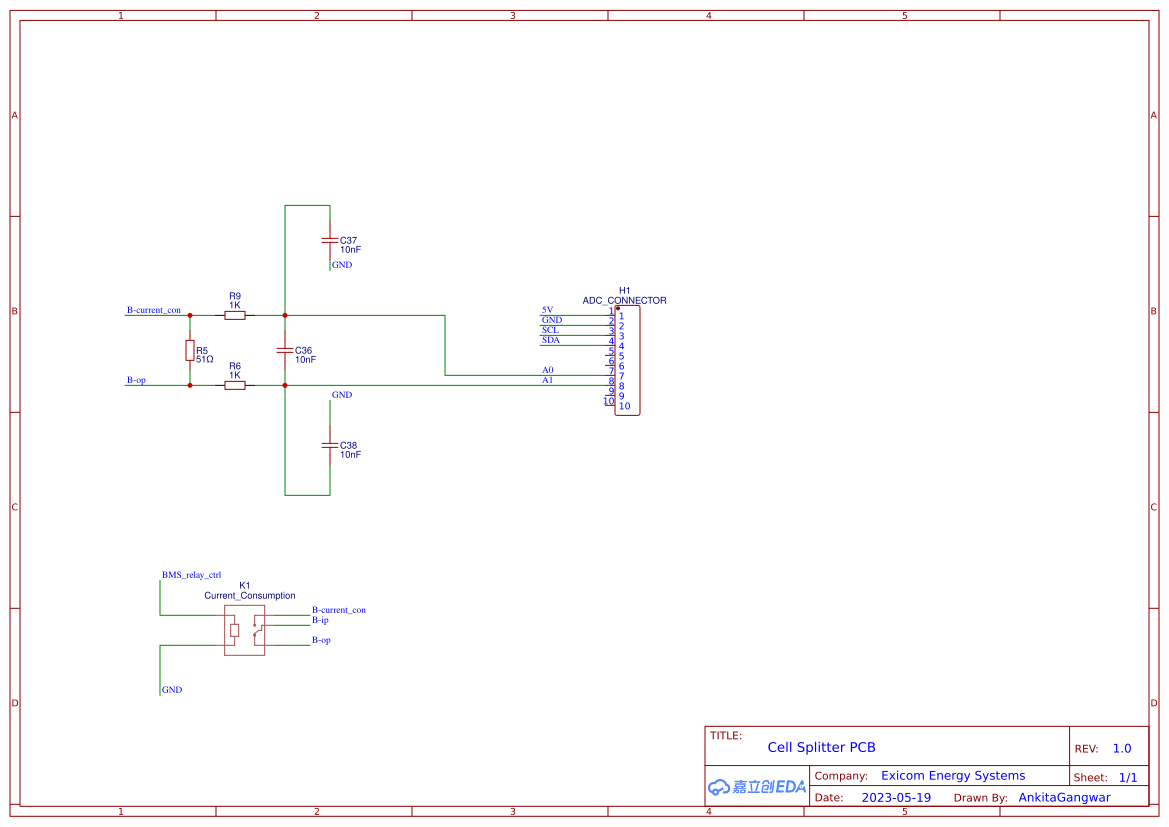Select the H1 ADC_CONNECTOR symbol
The width and height of the screenshot is (1169, 827).
click(627, 360)
